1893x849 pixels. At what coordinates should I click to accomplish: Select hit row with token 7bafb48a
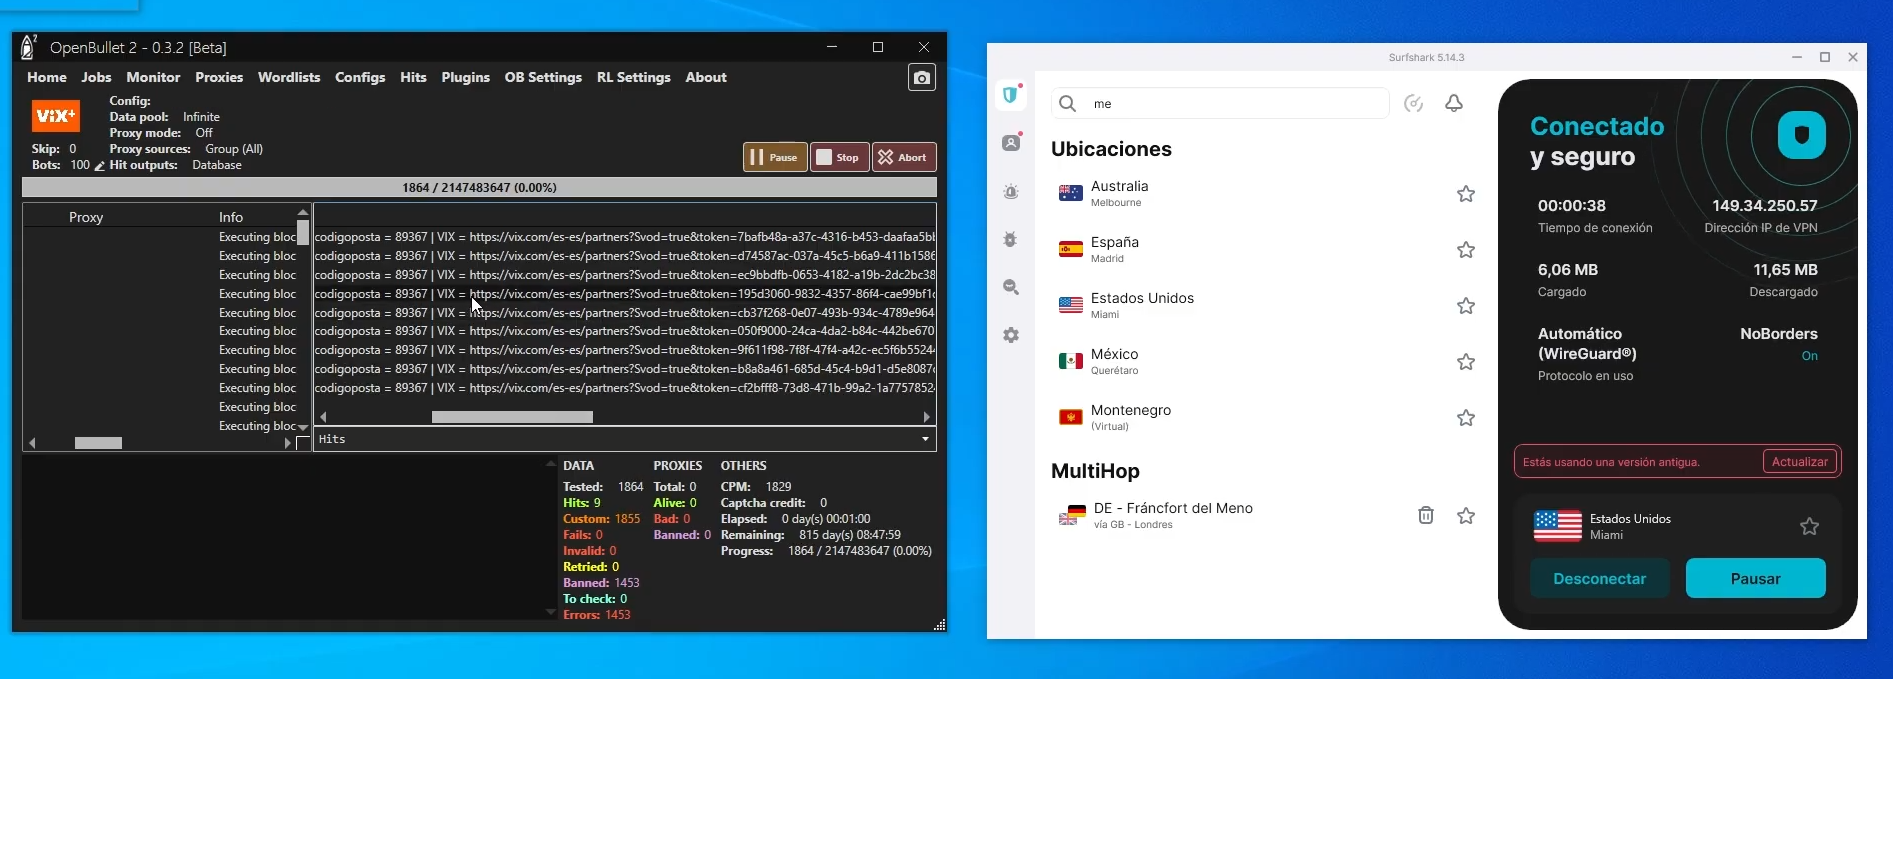pos(625,237)
